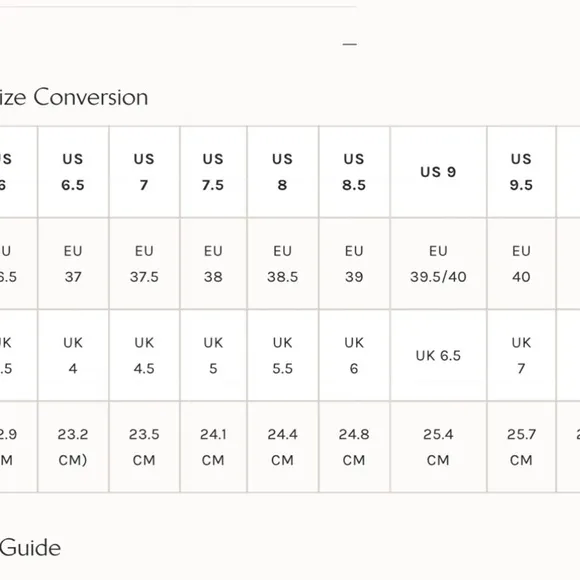The width and height of the screenshot is (580, 580).
Task: Select the 23.2 CM measurement cell
Action: pos(73,447)
